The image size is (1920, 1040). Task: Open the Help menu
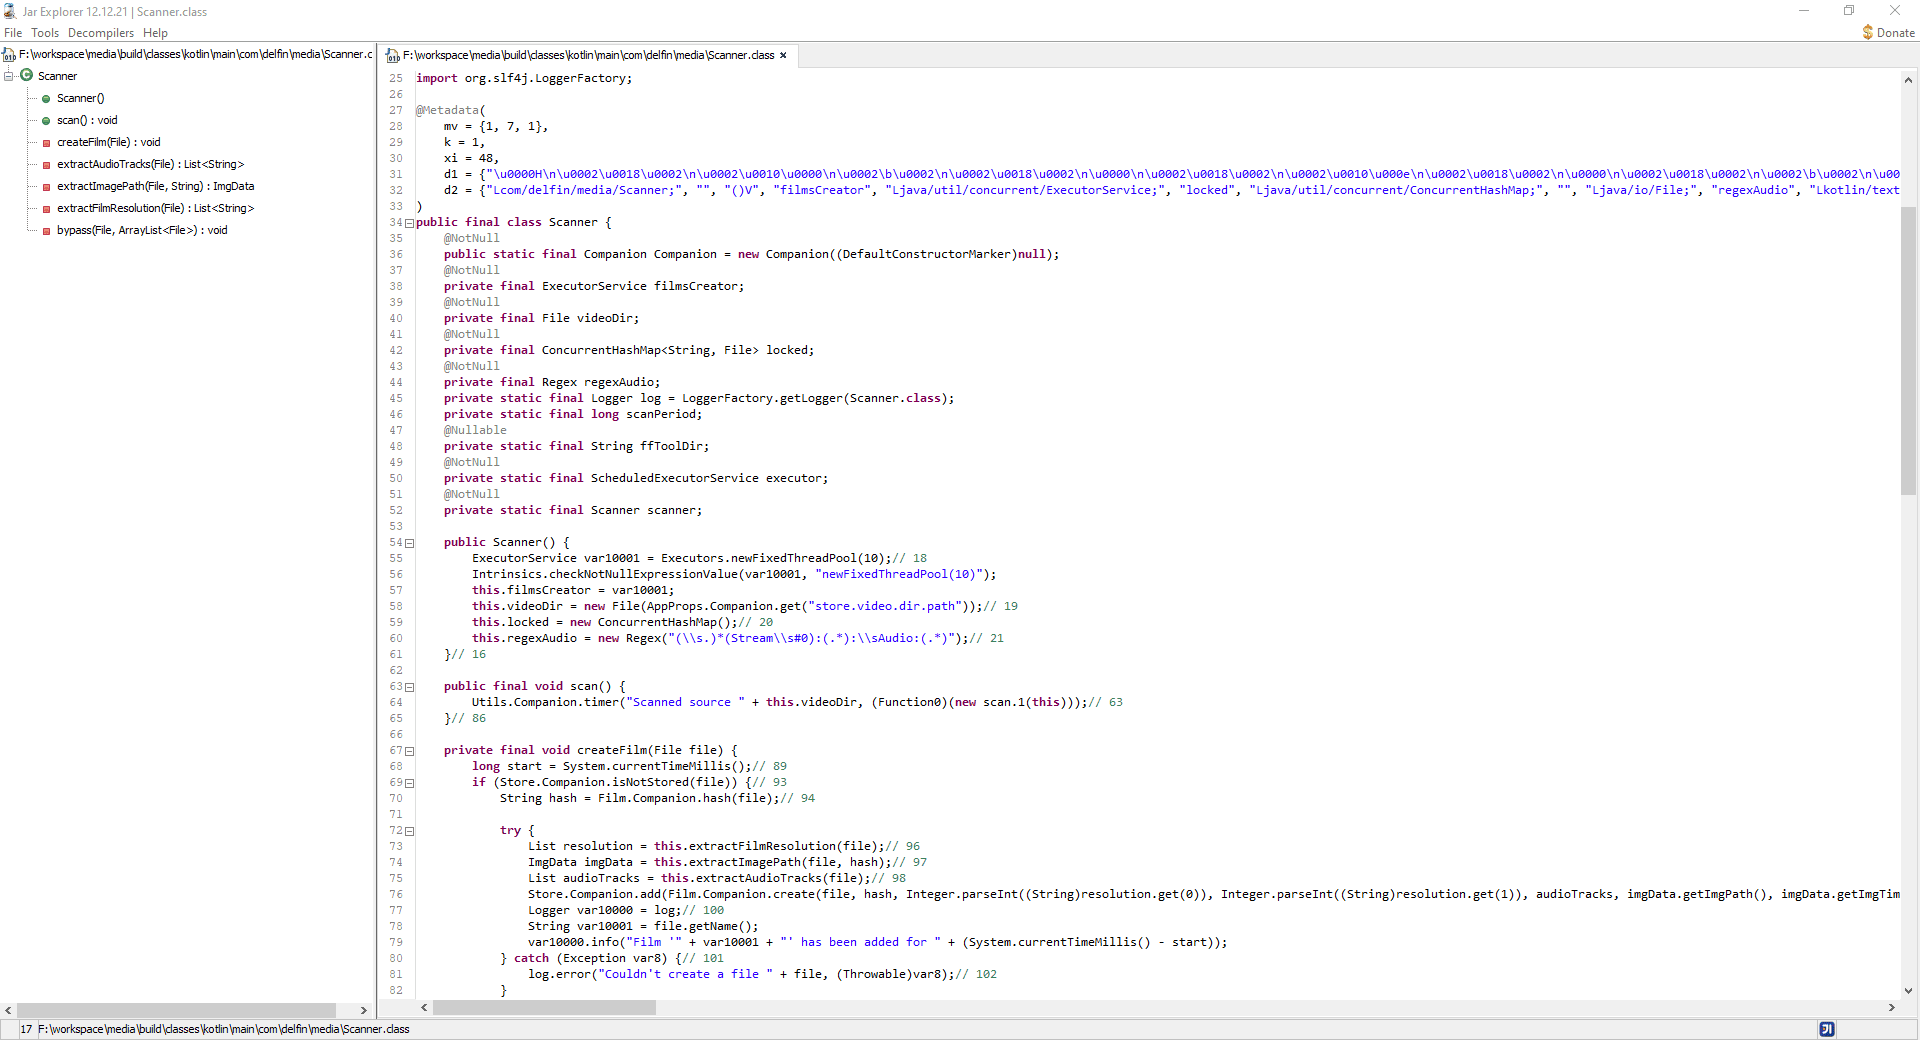click(155, 33)
